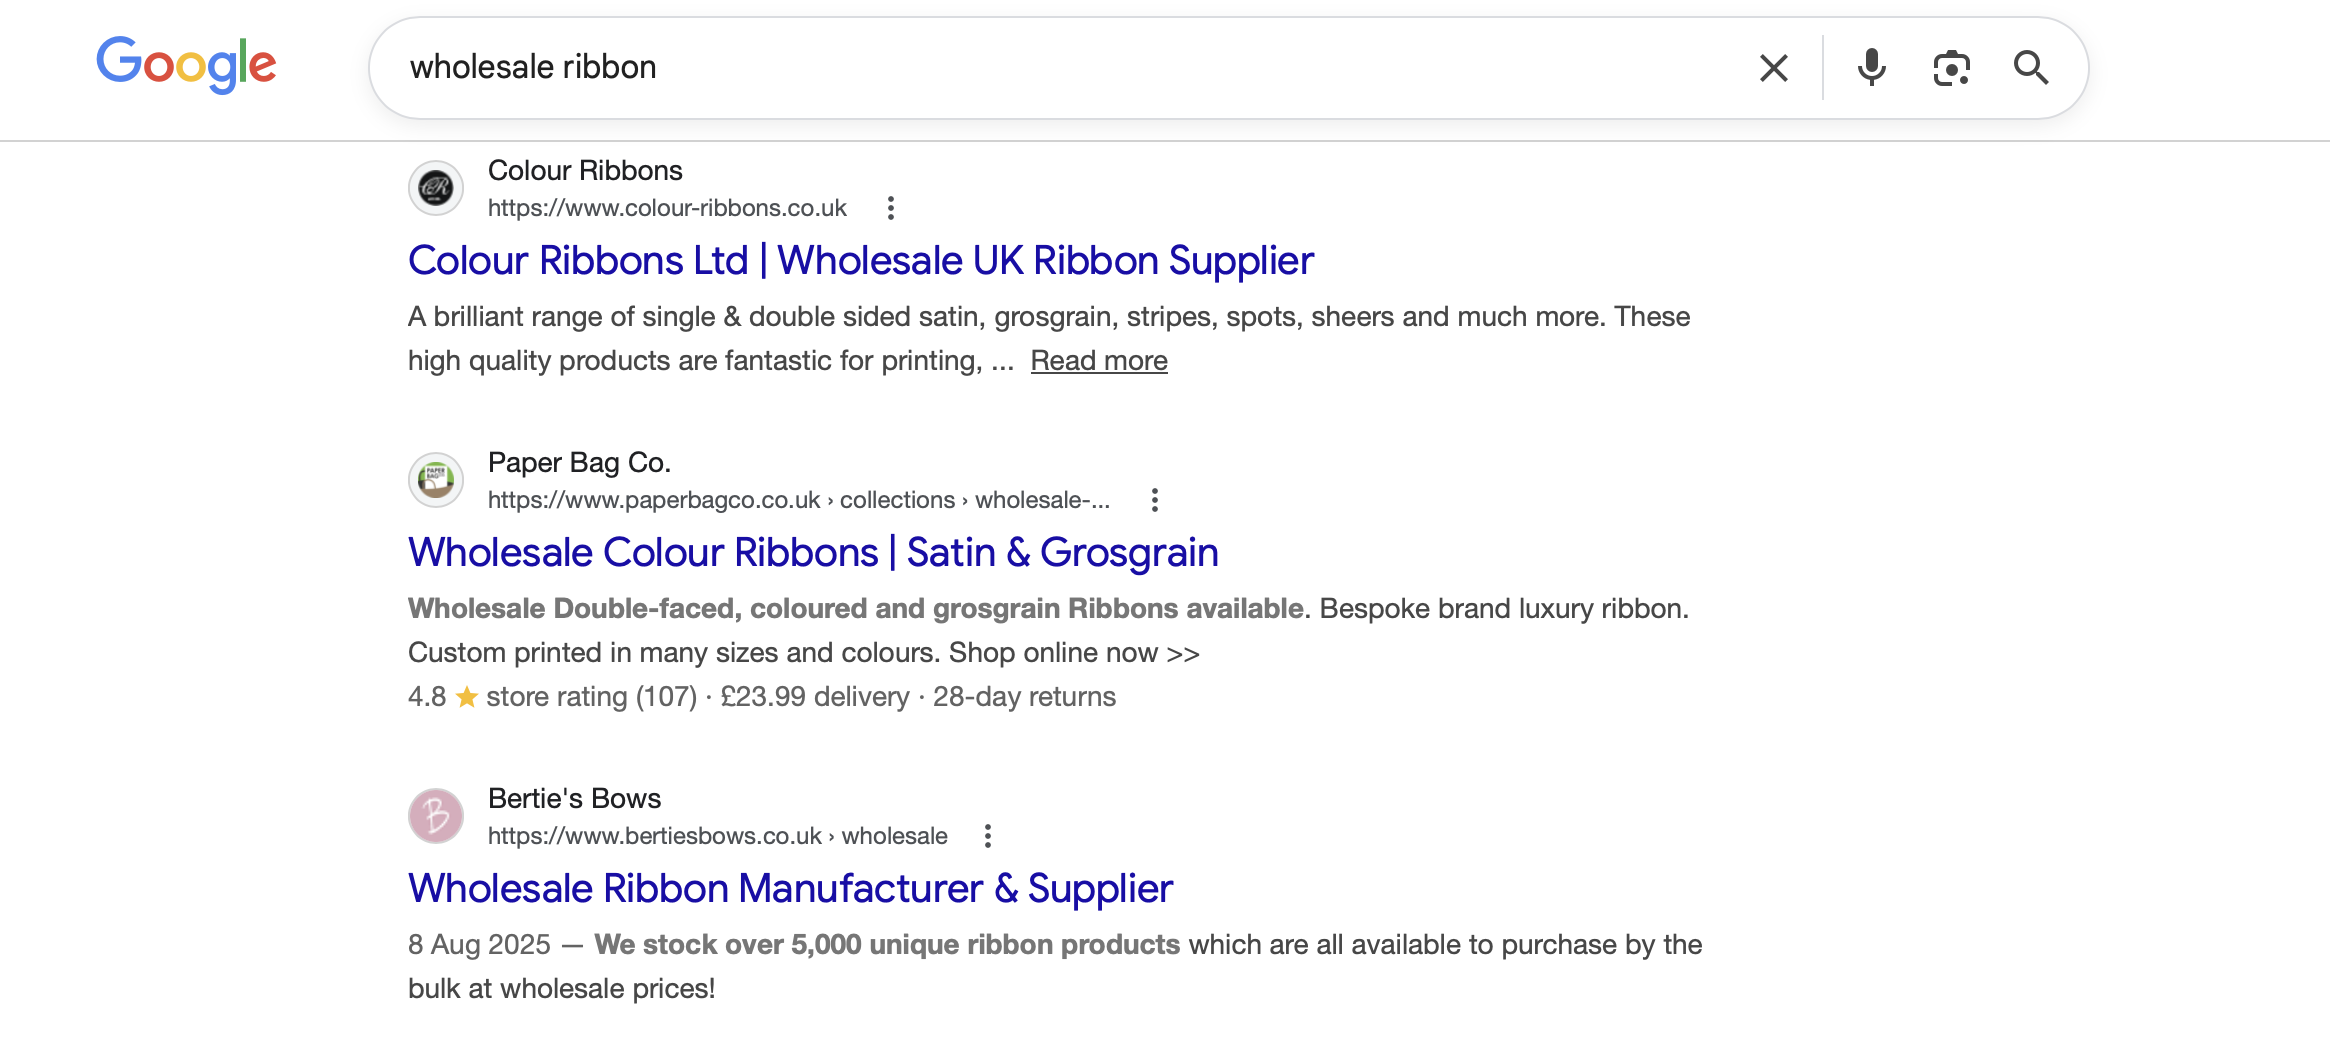Open Wholesale Ribbon Manufacturer & Supplier link

(x=790, y=888)
